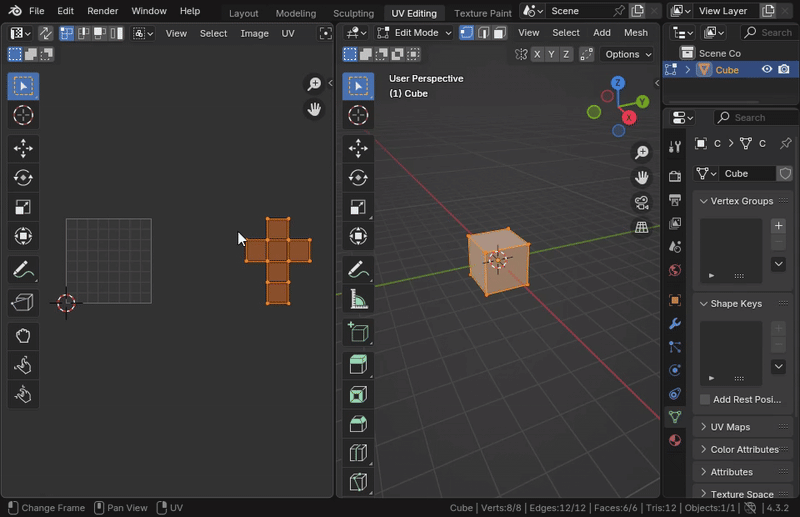Viewport: 800px width, 517px height.
Task: Open the Edit Mode dropdown
Action: [414, 33]
